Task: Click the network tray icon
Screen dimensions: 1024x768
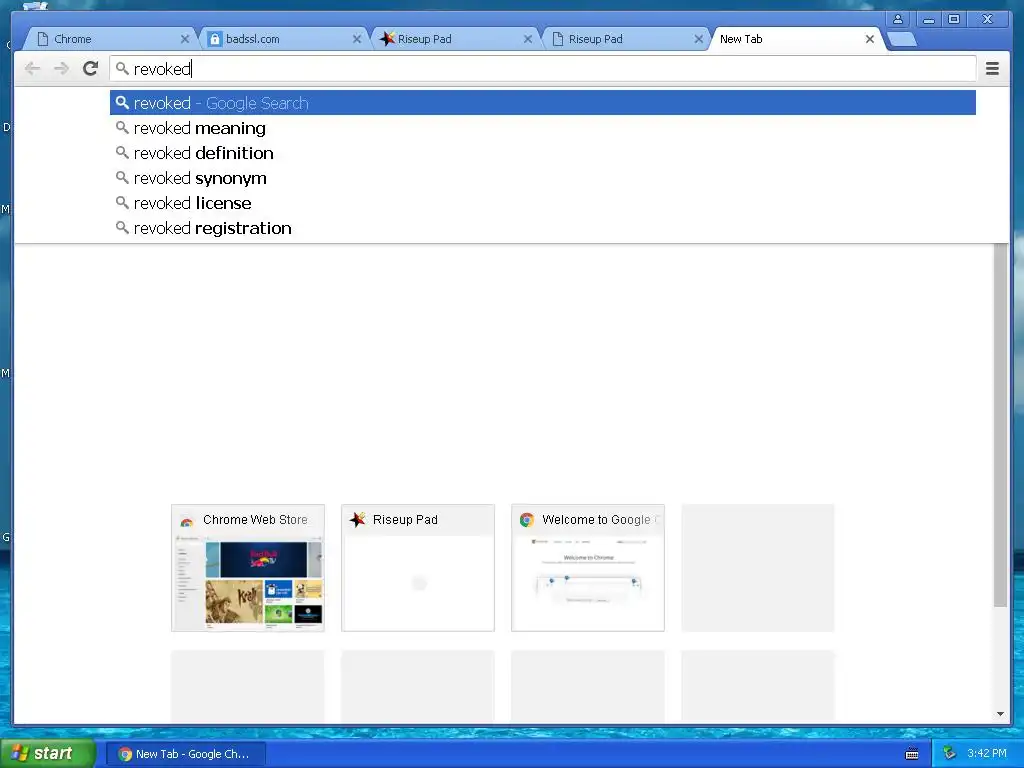Action: point(949,754)
